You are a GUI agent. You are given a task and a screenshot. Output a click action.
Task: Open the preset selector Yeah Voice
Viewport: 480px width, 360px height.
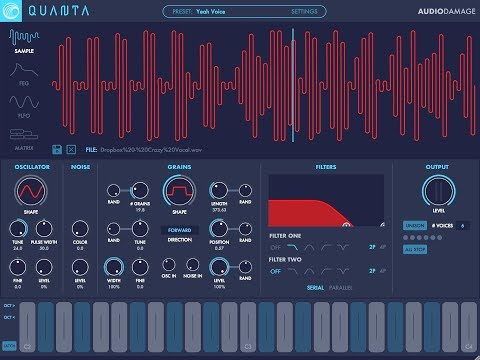(211, 12)
